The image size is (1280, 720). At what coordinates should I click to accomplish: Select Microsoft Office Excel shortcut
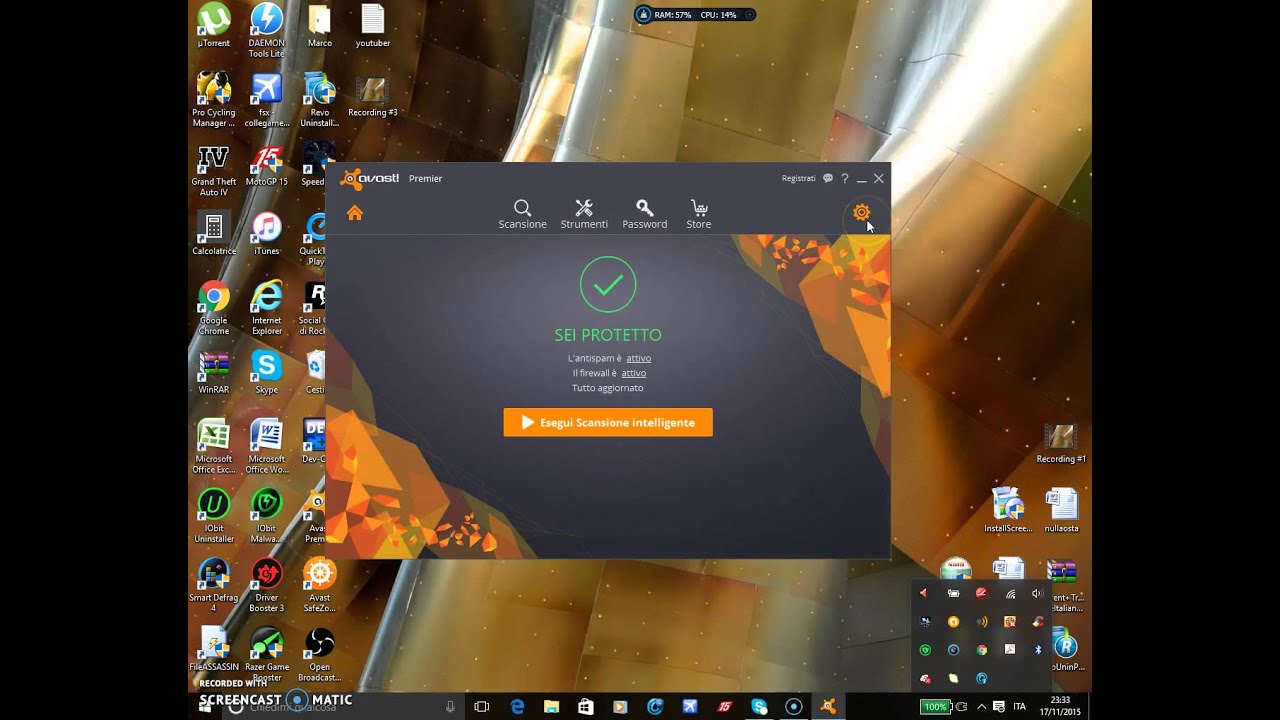point(213,446)
